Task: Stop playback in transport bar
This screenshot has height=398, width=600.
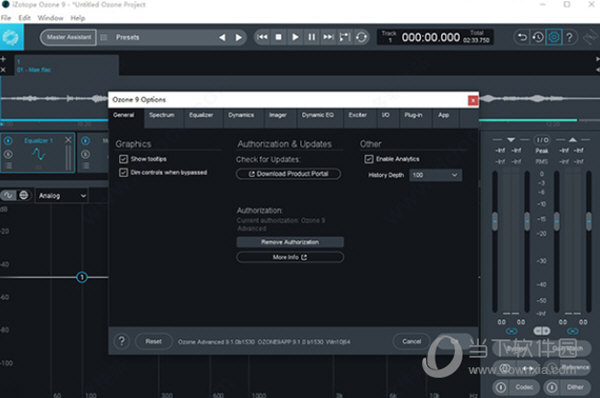Action: [279, 37]
